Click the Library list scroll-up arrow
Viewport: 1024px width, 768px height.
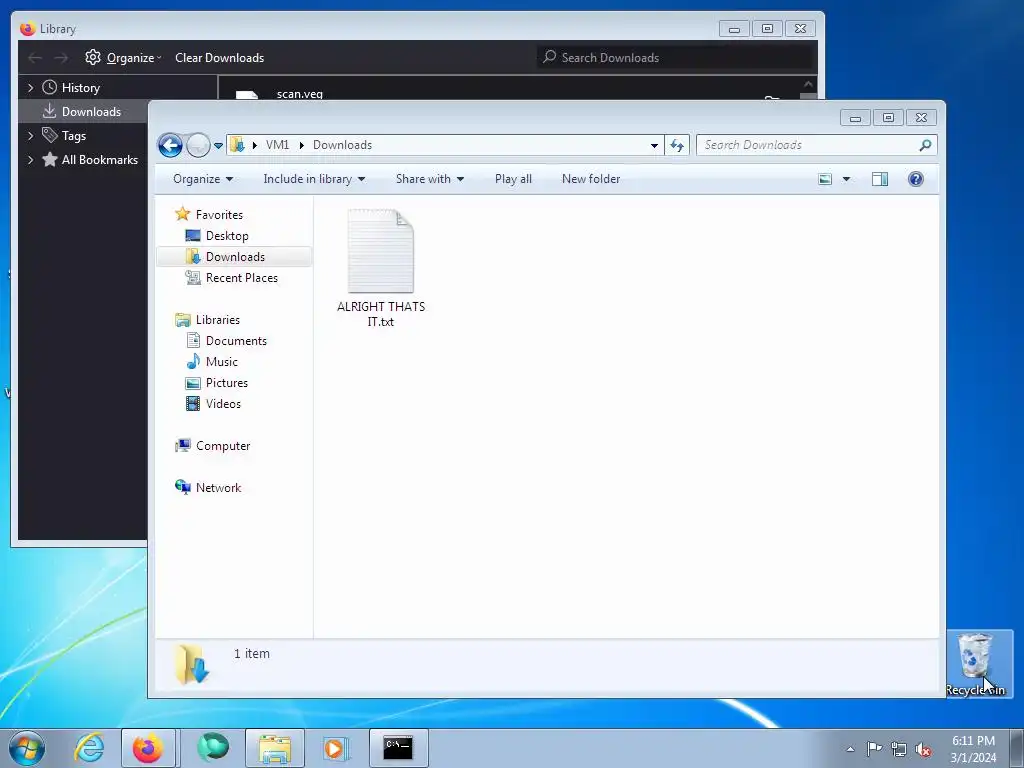tap(808, 84)
